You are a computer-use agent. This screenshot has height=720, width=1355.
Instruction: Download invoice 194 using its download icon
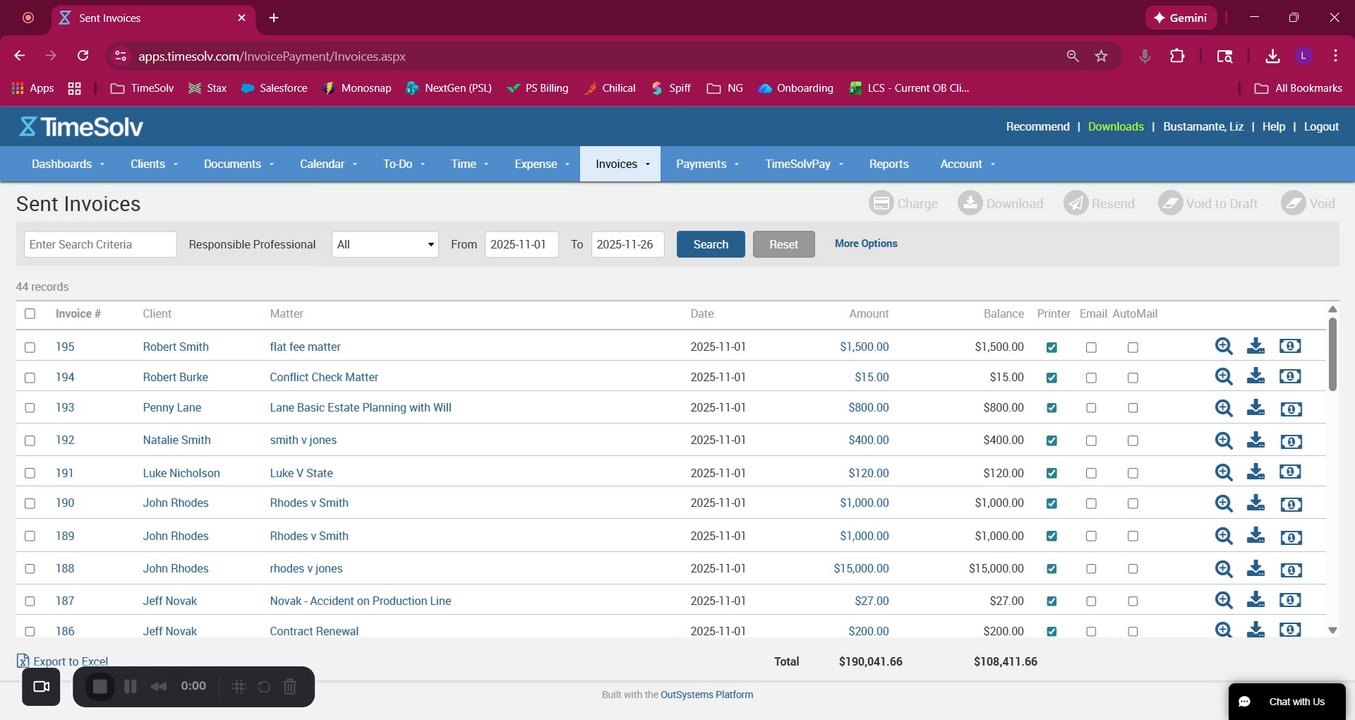pyautogui.click(x=1256, y=376)
